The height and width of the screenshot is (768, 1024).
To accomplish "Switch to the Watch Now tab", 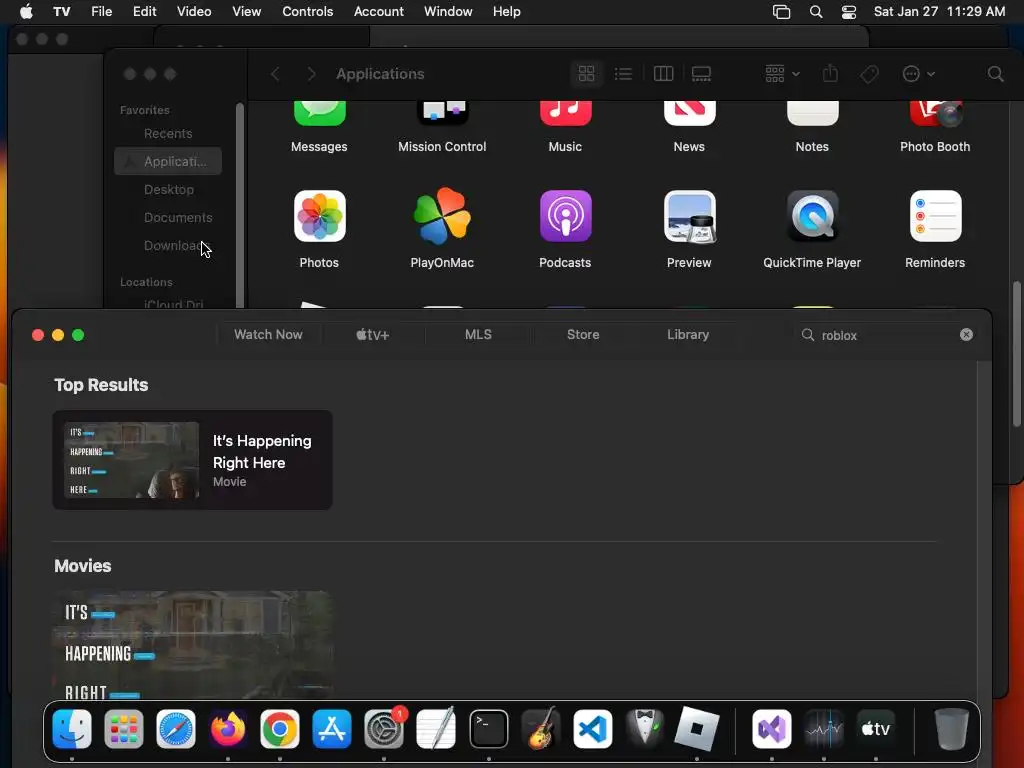I will coord(268,334).
